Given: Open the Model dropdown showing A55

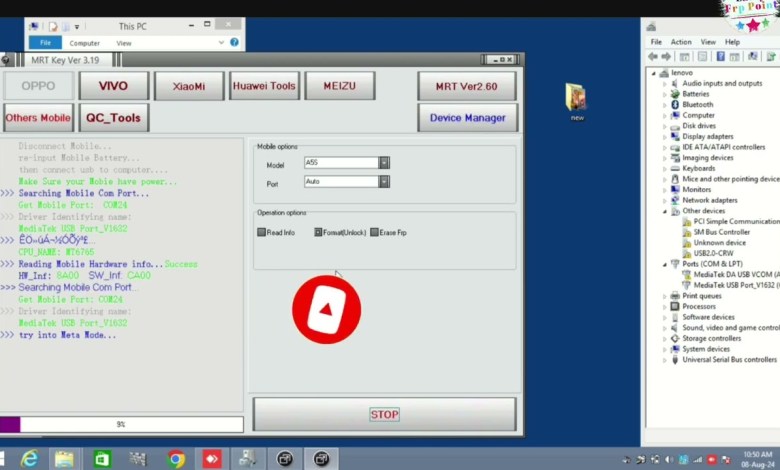Looking at the screenshot, I should coord(384,163).
